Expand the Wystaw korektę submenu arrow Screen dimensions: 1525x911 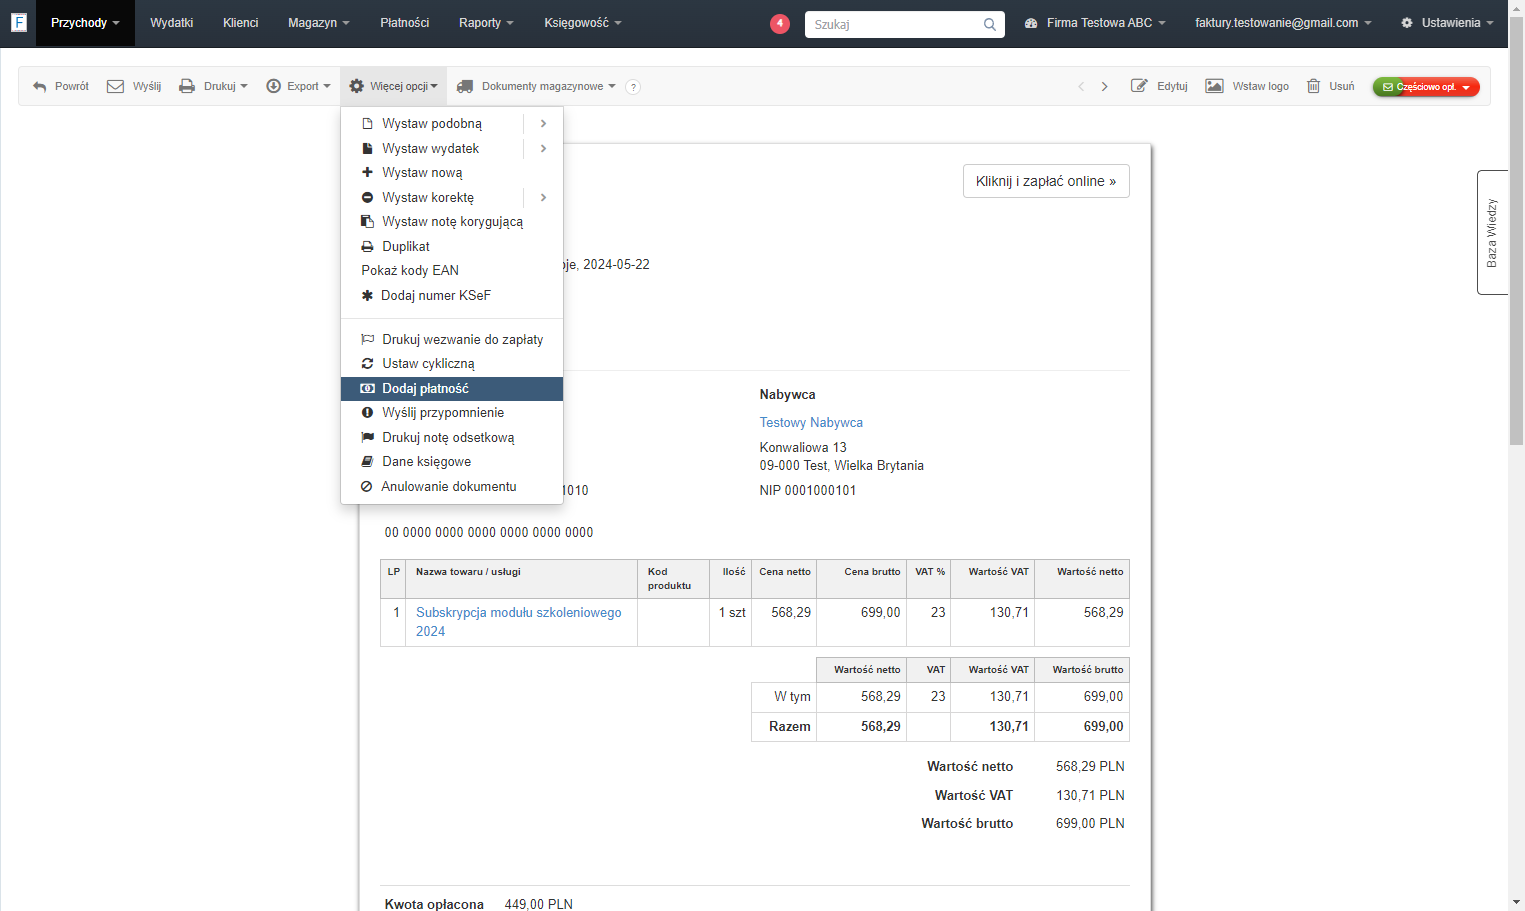(543, 198)
